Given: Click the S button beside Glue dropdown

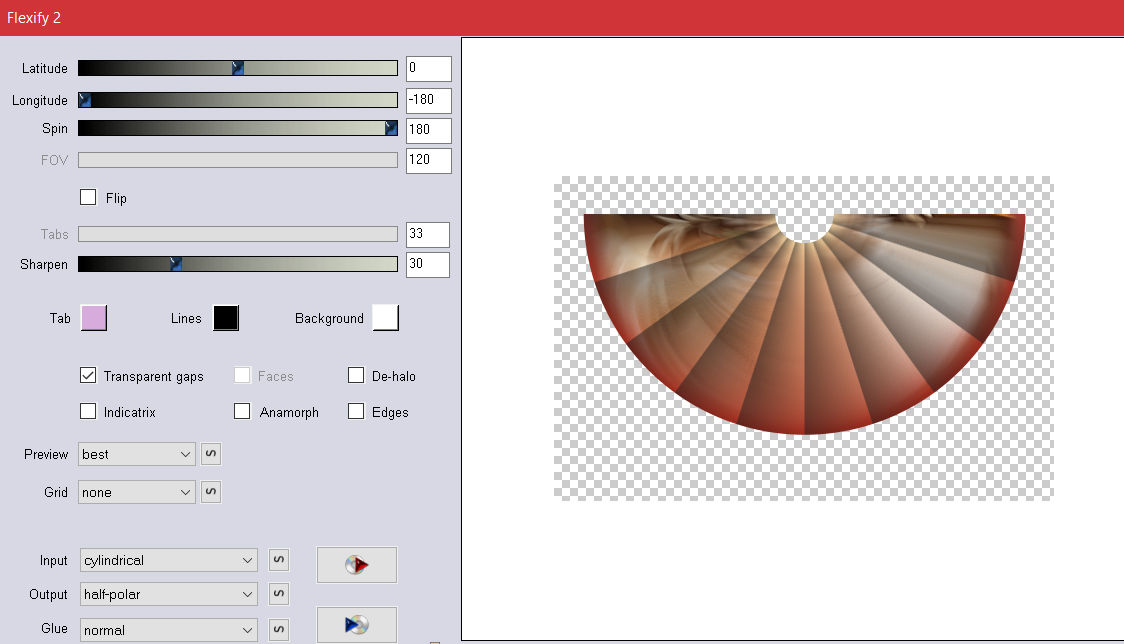Looking at the screenshot, I should (279, 629).
